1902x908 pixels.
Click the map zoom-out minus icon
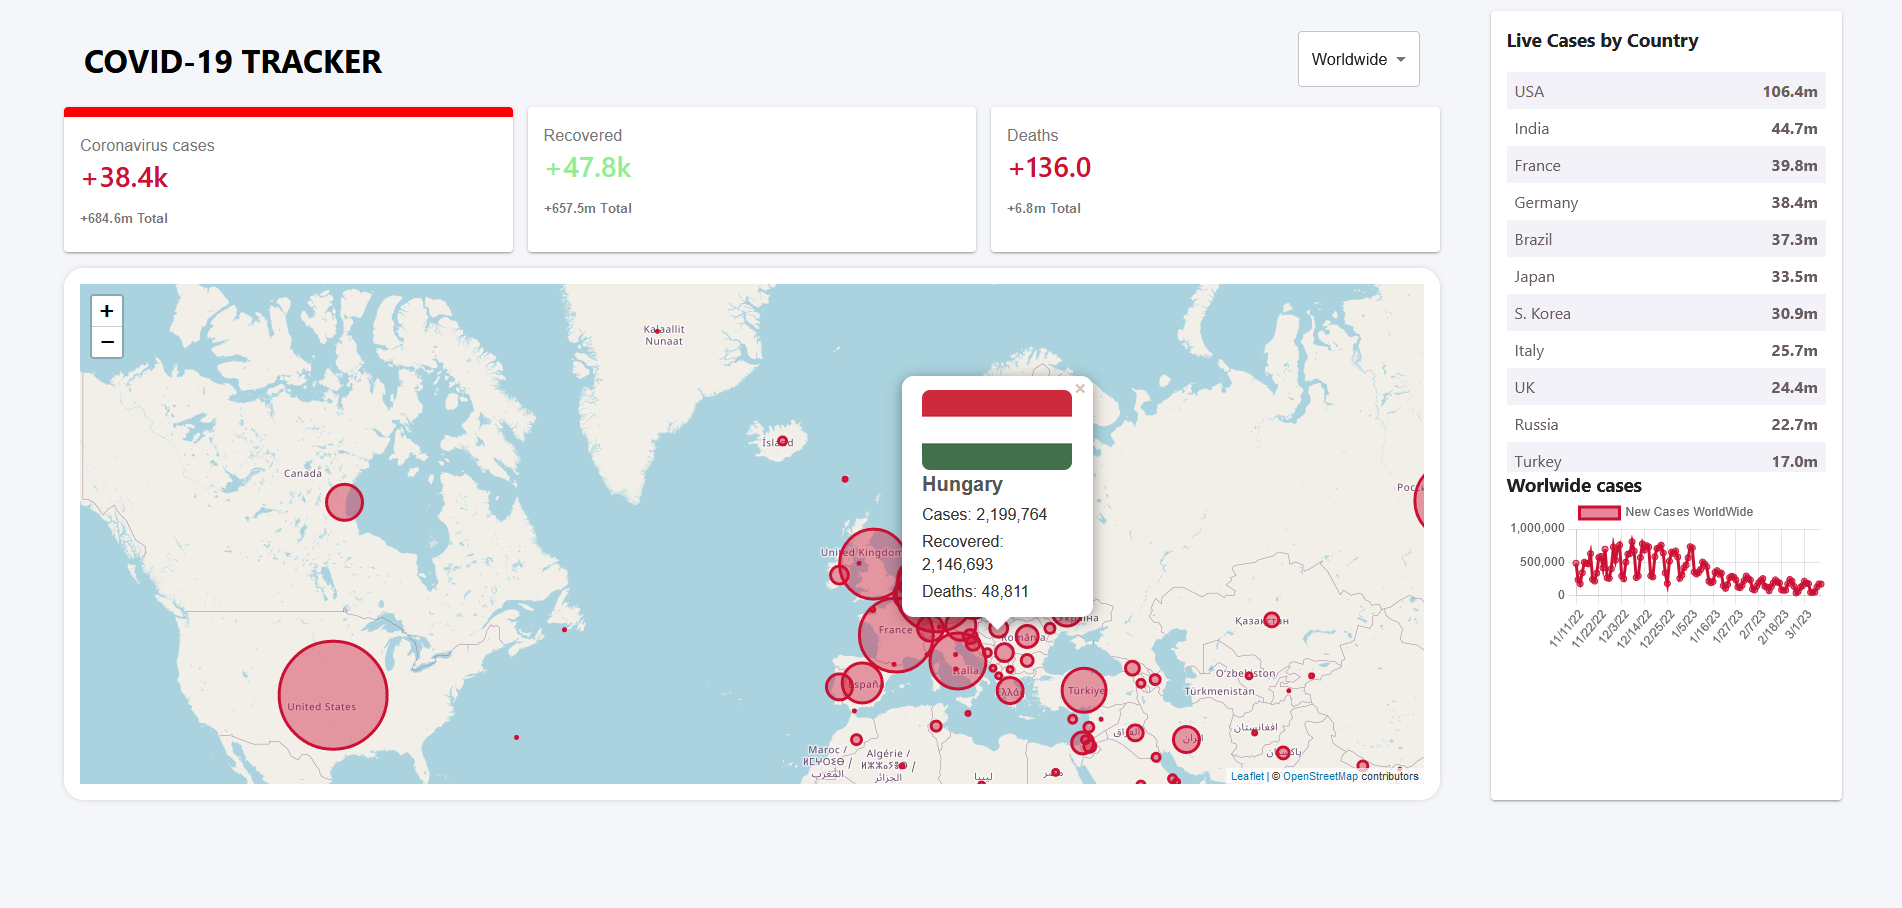point(106,342)
